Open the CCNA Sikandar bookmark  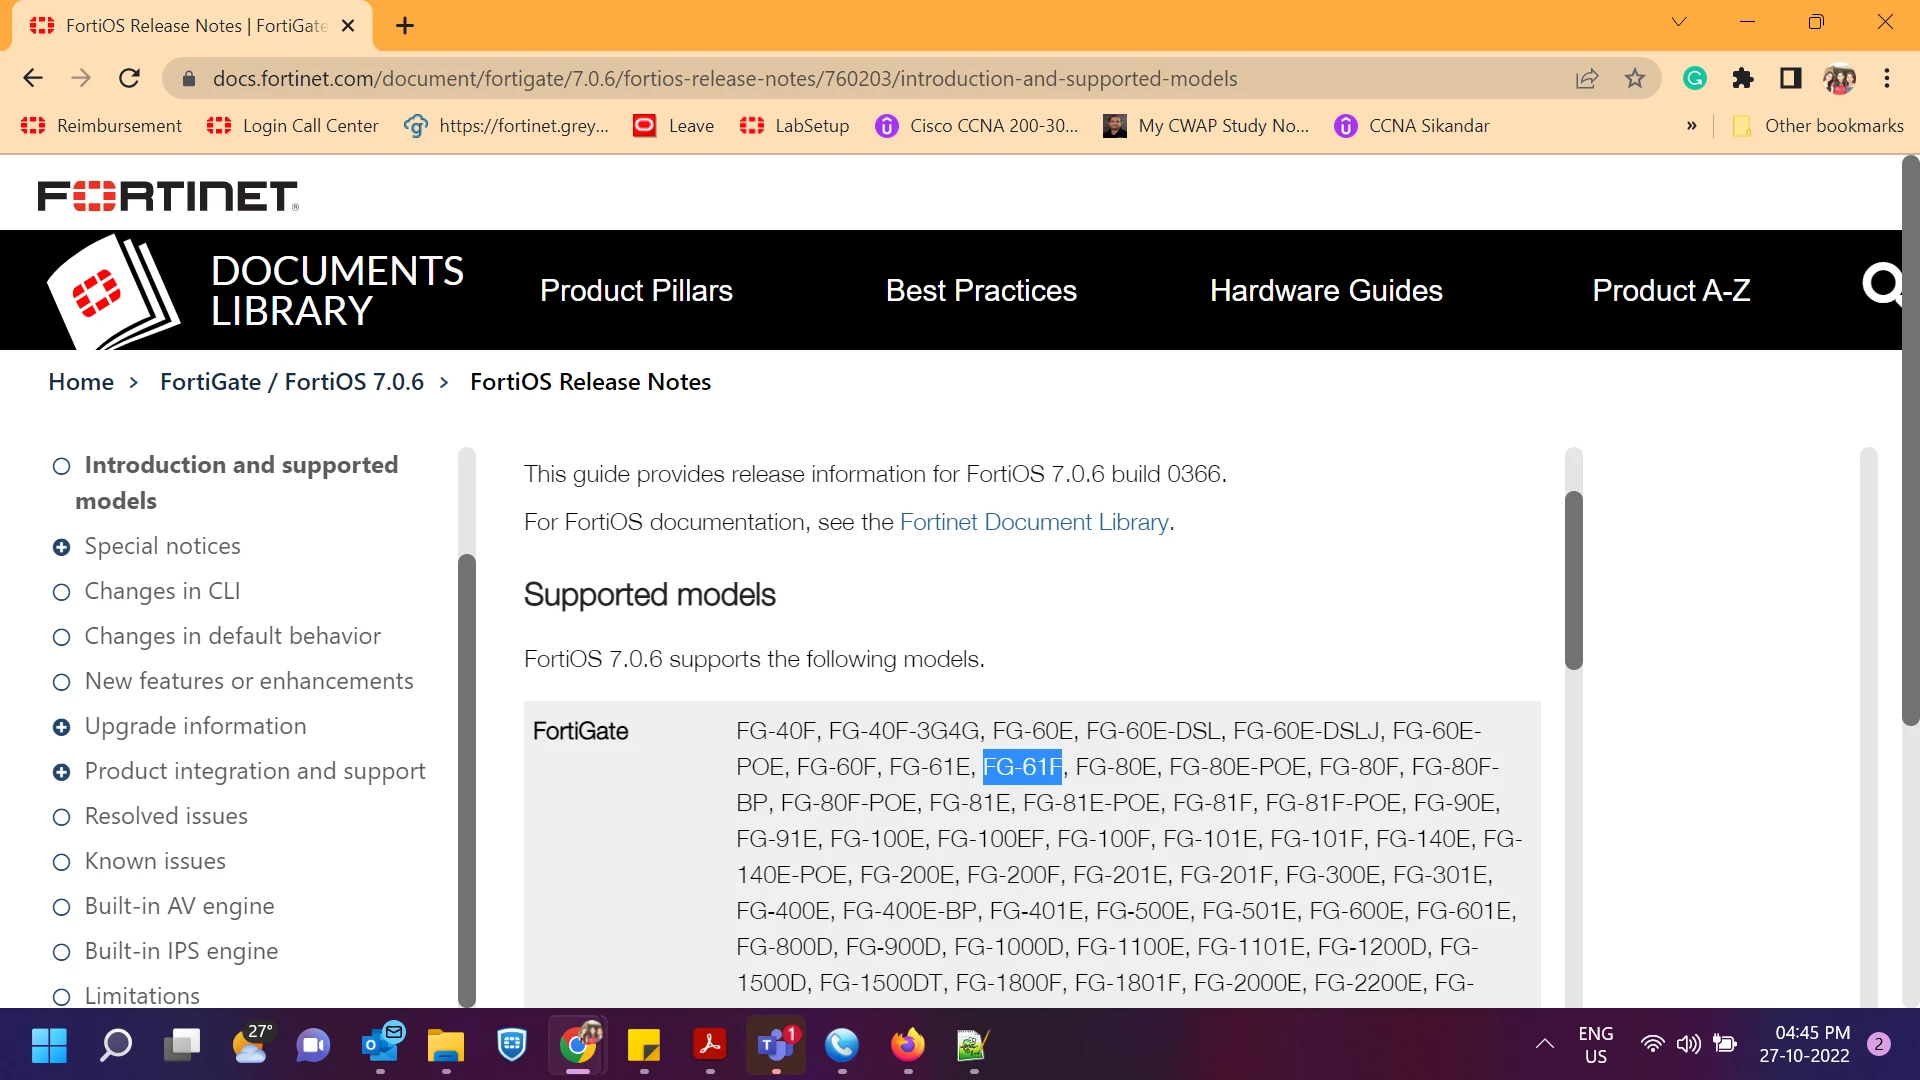[1412, 126]
